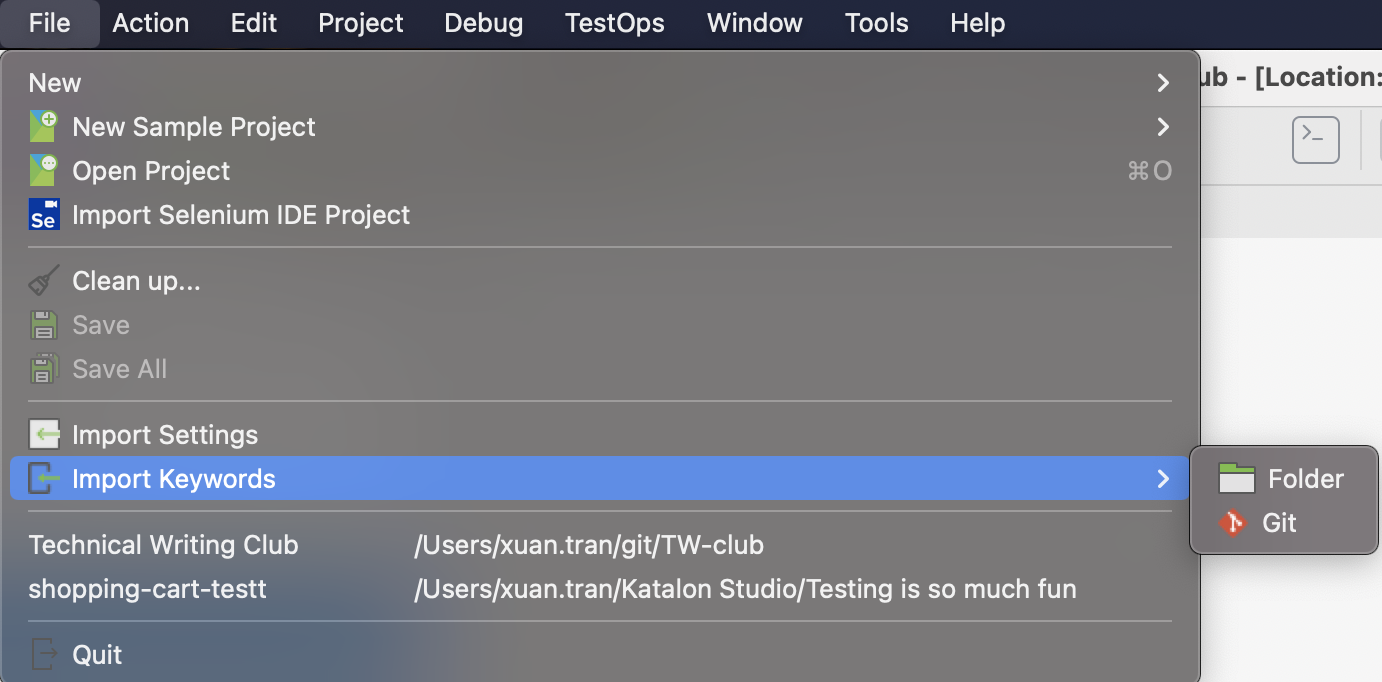Click the terminal icon in the toolbar

click(x=1315, y=140)
